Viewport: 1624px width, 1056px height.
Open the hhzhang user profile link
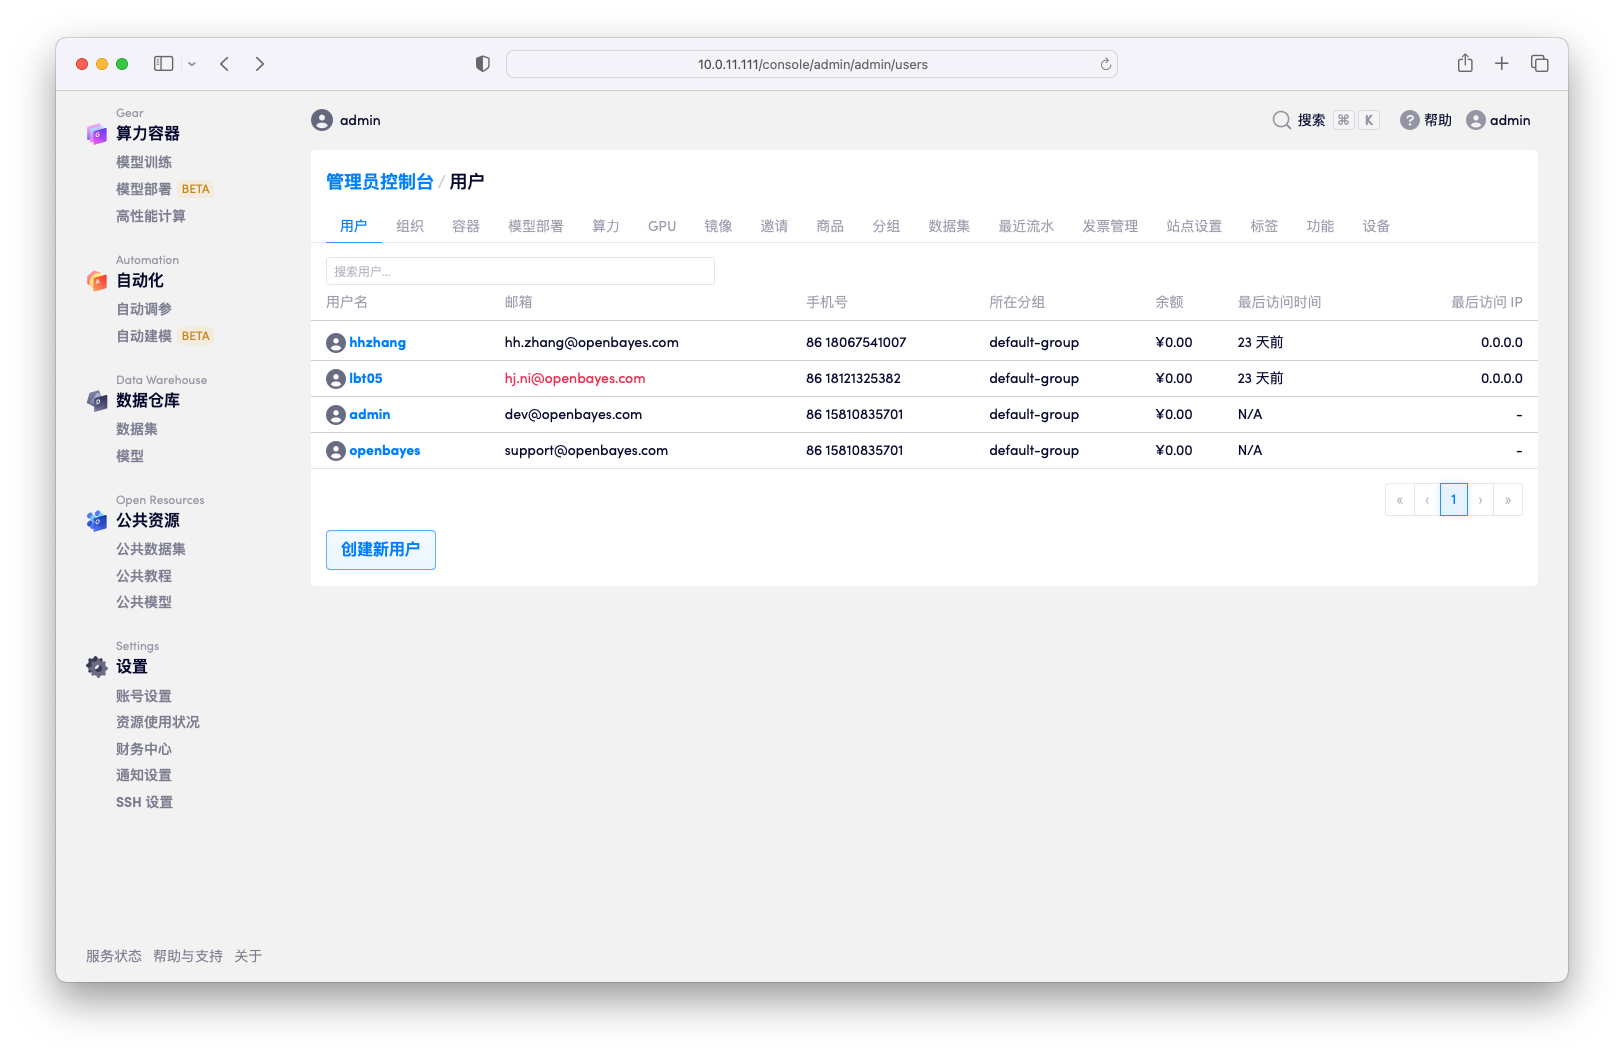[x=378, y=342]
